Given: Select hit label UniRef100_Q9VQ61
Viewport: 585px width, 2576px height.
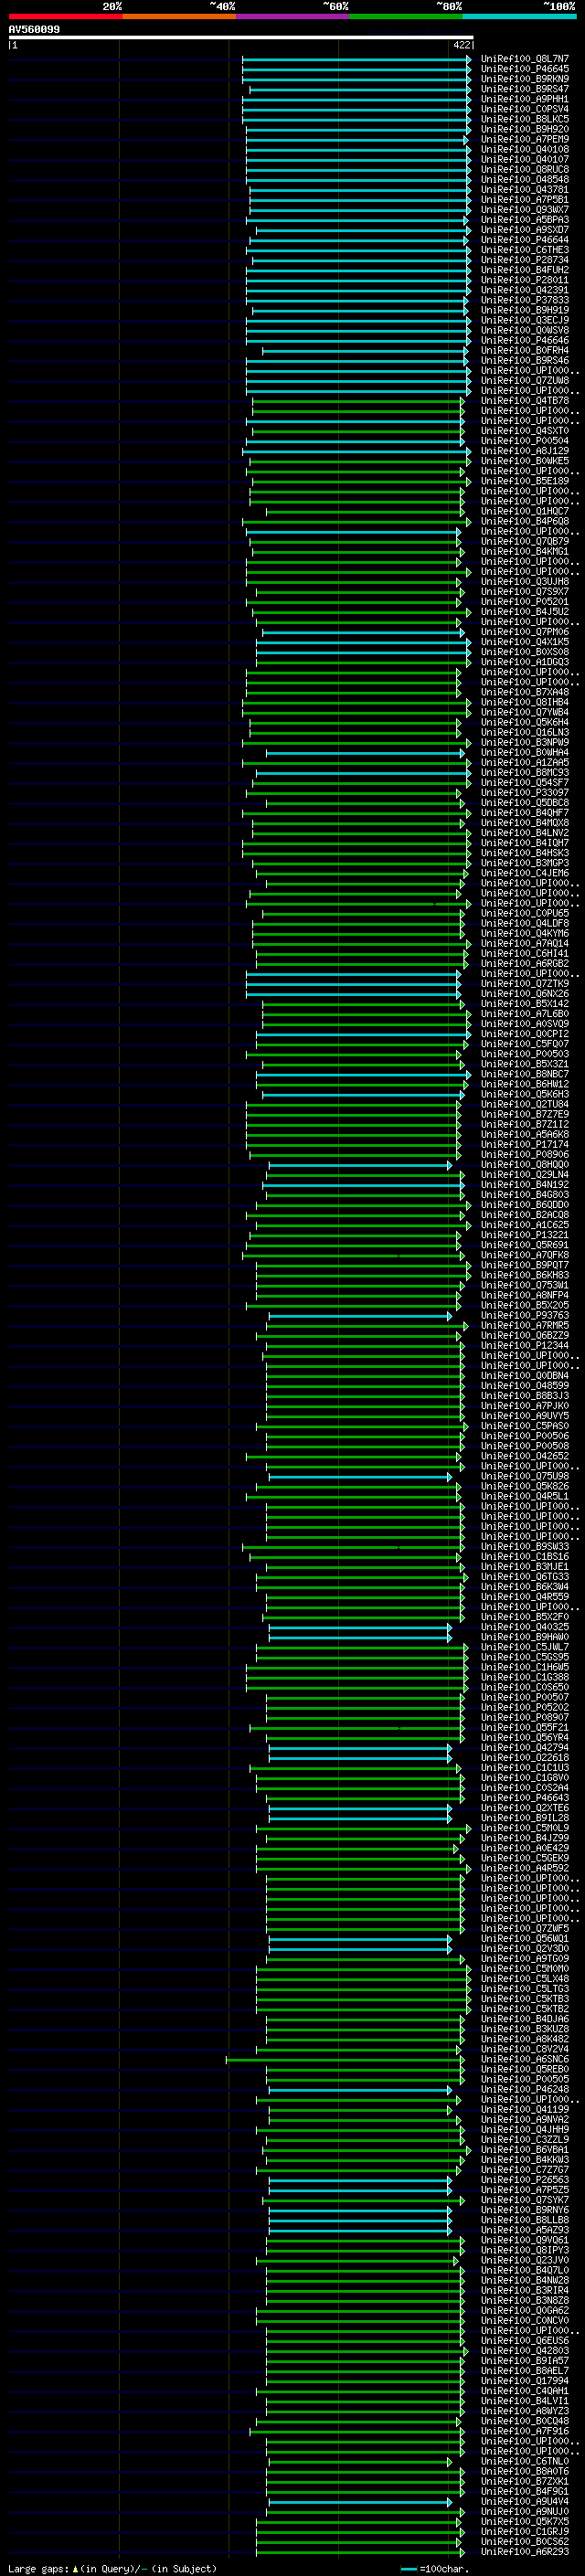Looking at the screenshot, I should [x=525, y=2240].
